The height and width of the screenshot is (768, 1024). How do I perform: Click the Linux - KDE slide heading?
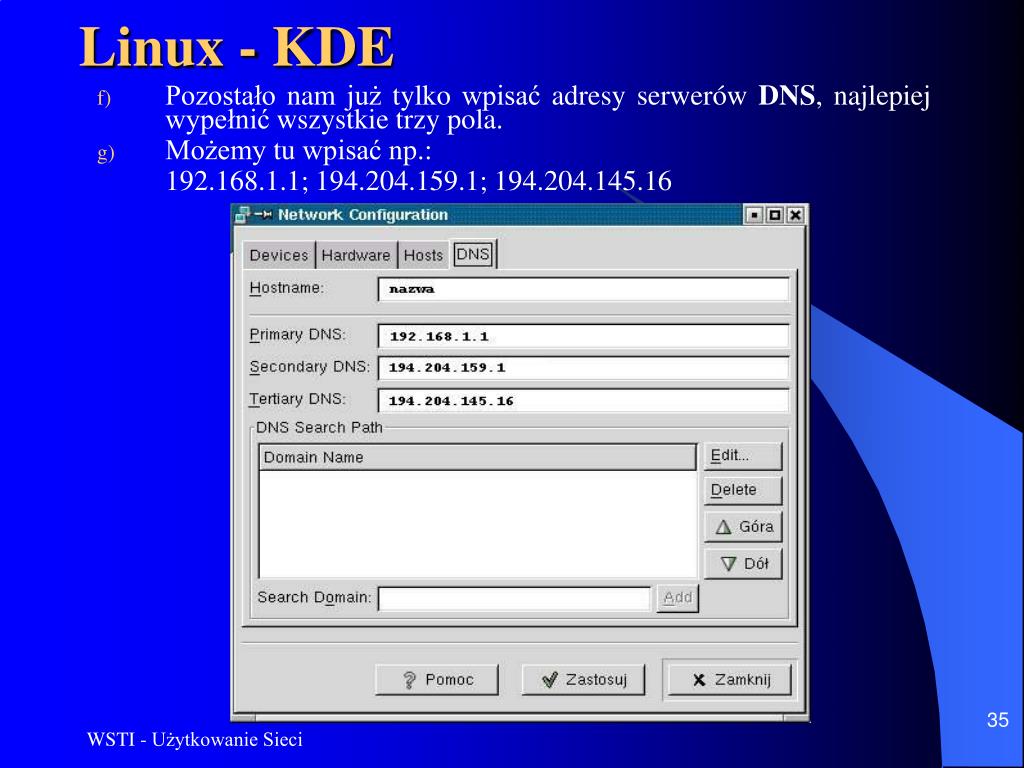(x=236, y=47)
